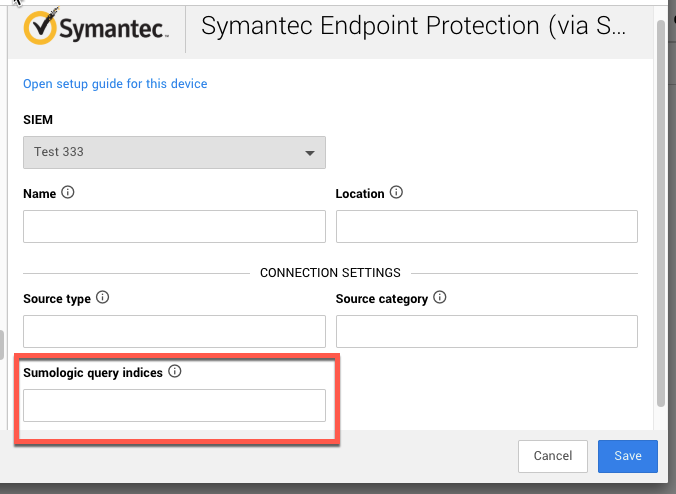The height and width of the screenshot is (494, 676).
Task: Click into the Source category field
Action: pyautogui.click(x=487, y=331)
